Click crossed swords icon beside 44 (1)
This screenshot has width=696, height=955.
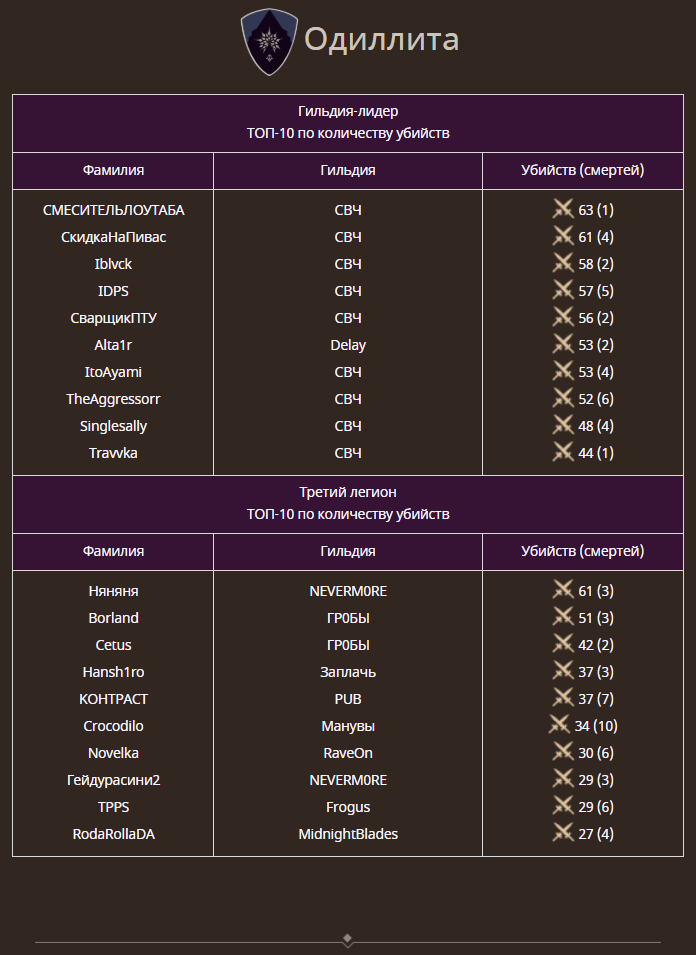pos(563,453)
